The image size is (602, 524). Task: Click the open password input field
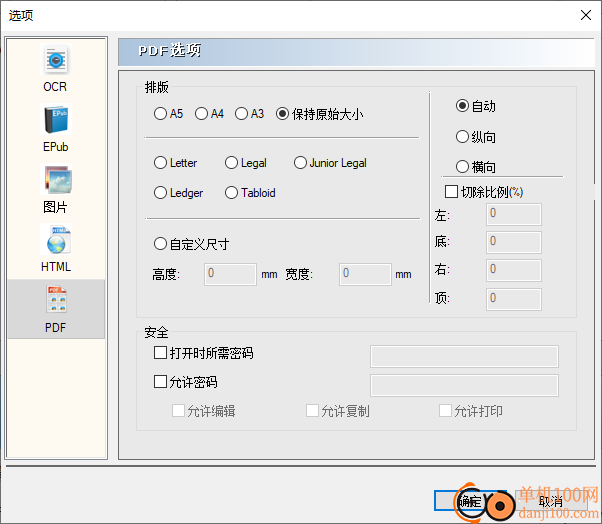464,356
